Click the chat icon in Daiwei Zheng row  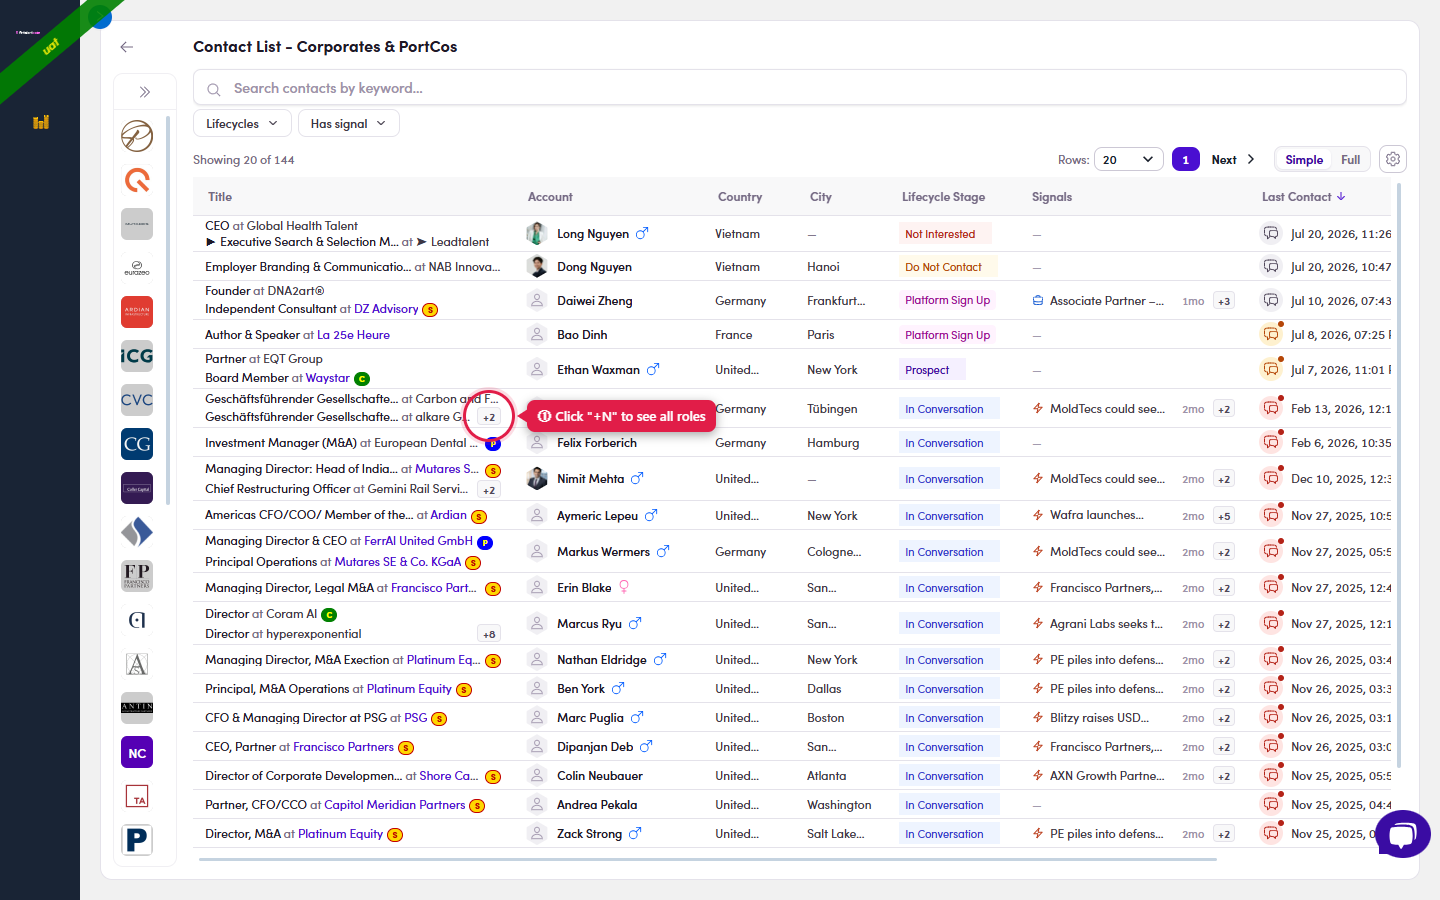1271,300
